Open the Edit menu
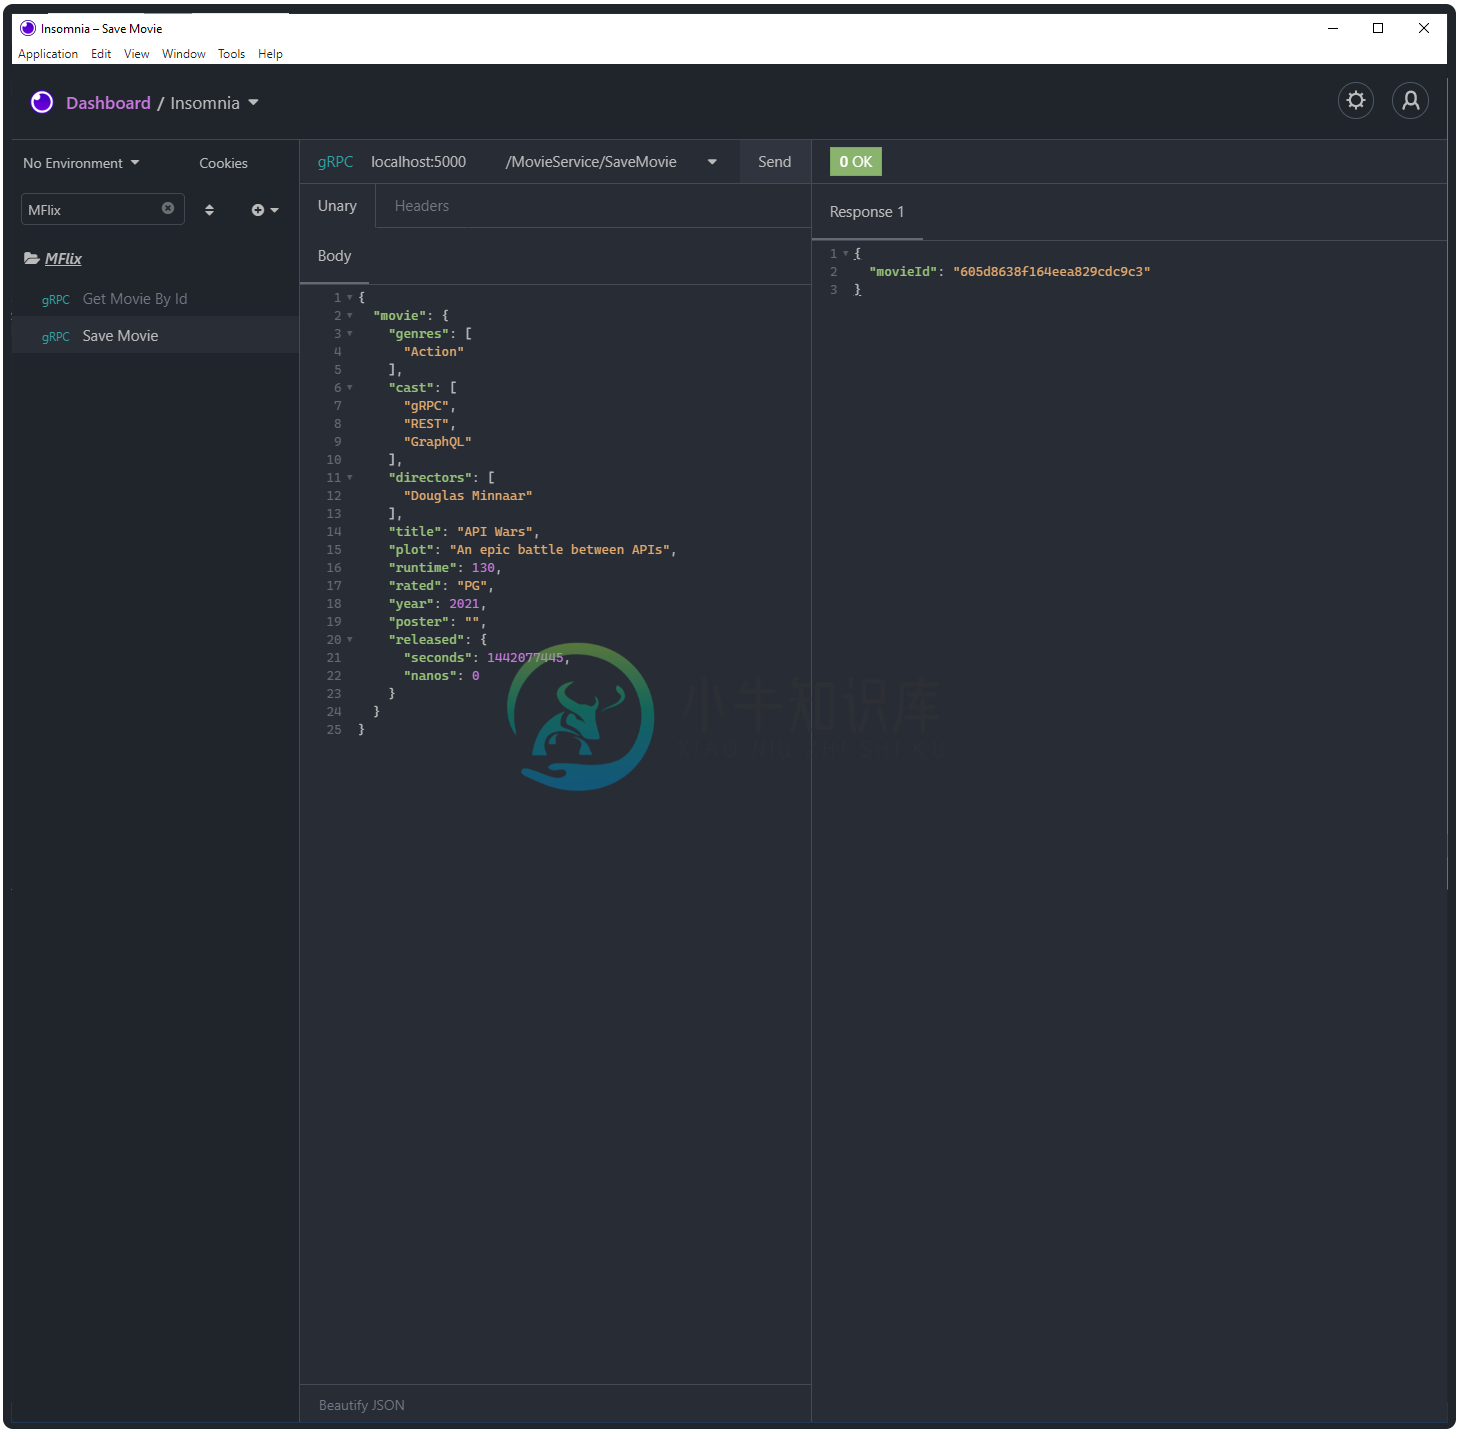Viewport: 1460px width, 1433px height. point(101,54)
